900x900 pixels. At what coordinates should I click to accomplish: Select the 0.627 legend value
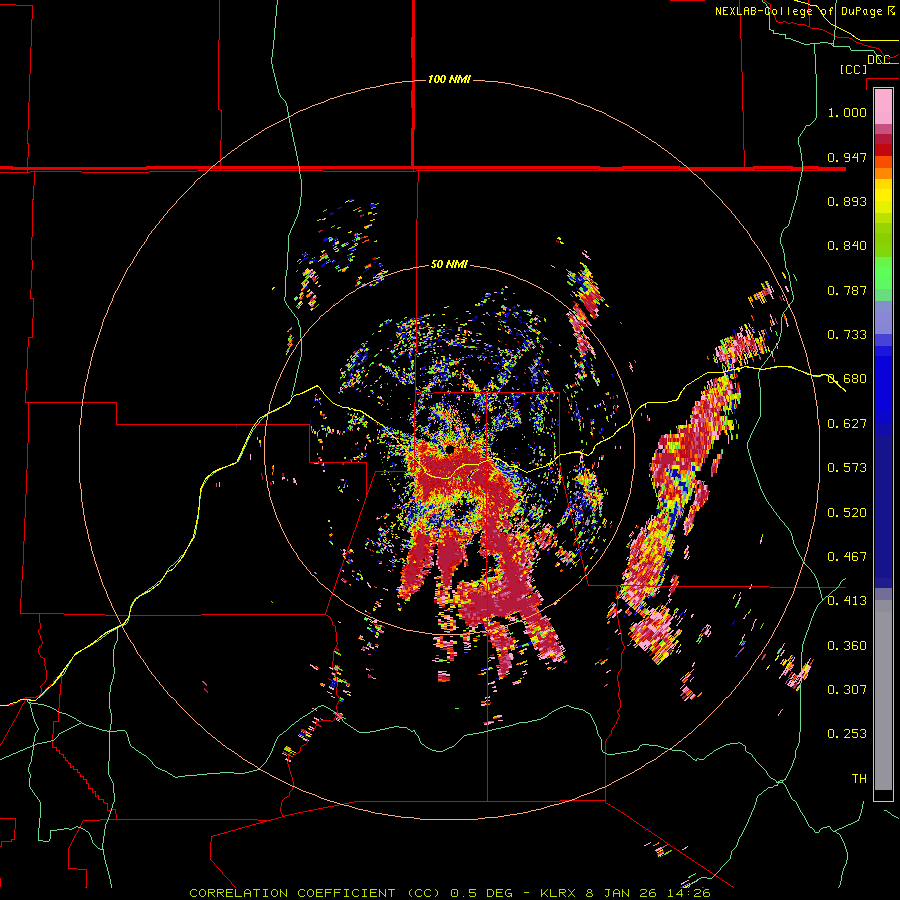(x=847, y=424)
